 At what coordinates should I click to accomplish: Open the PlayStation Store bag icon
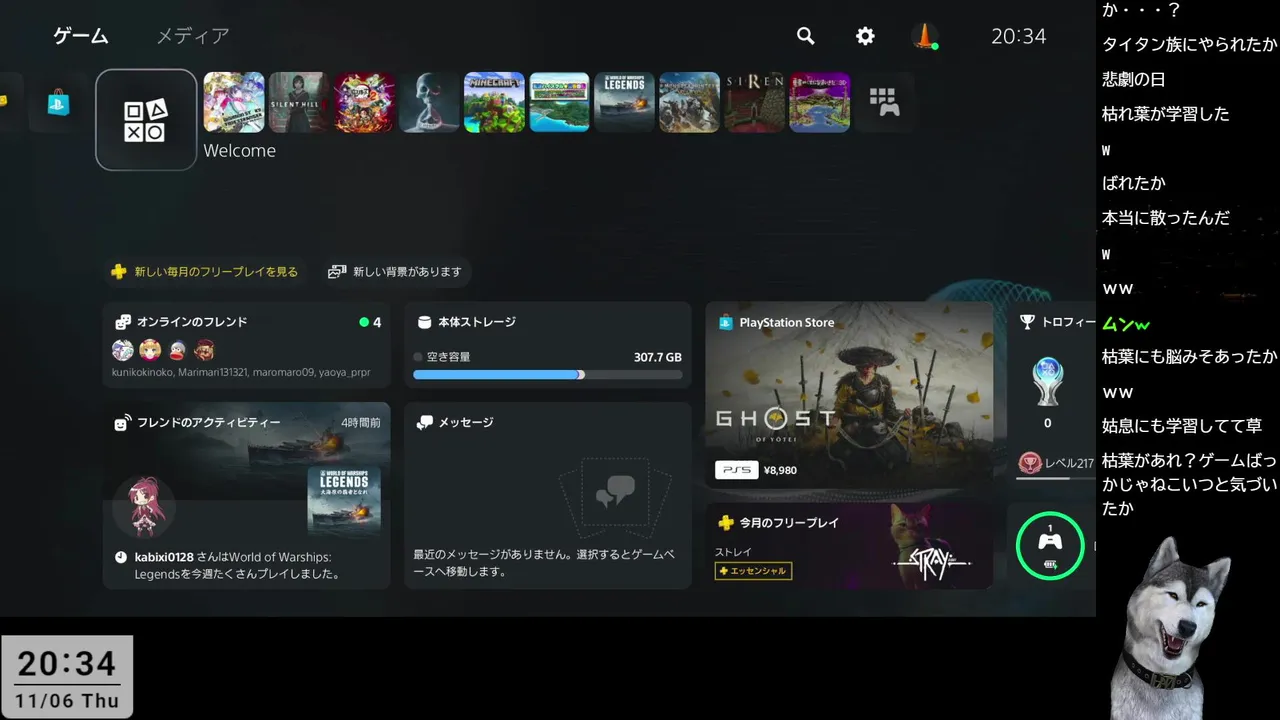(x=58, y=102)
